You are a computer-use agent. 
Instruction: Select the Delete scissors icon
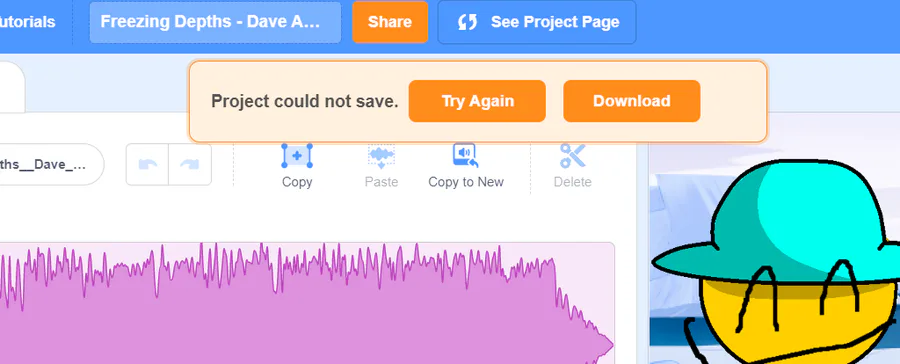click(x=572, y=156)
